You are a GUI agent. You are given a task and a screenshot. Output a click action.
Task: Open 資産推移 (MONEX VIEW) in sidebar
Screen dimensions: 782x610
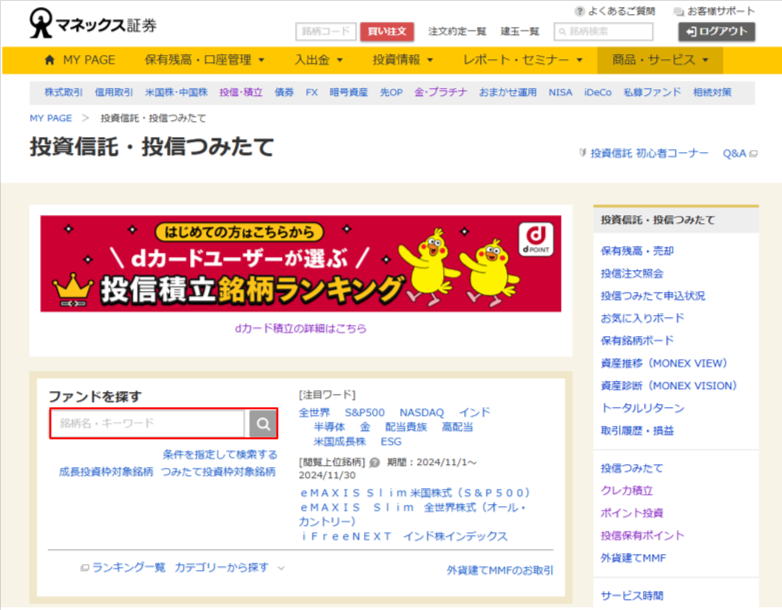pos(664,364)
